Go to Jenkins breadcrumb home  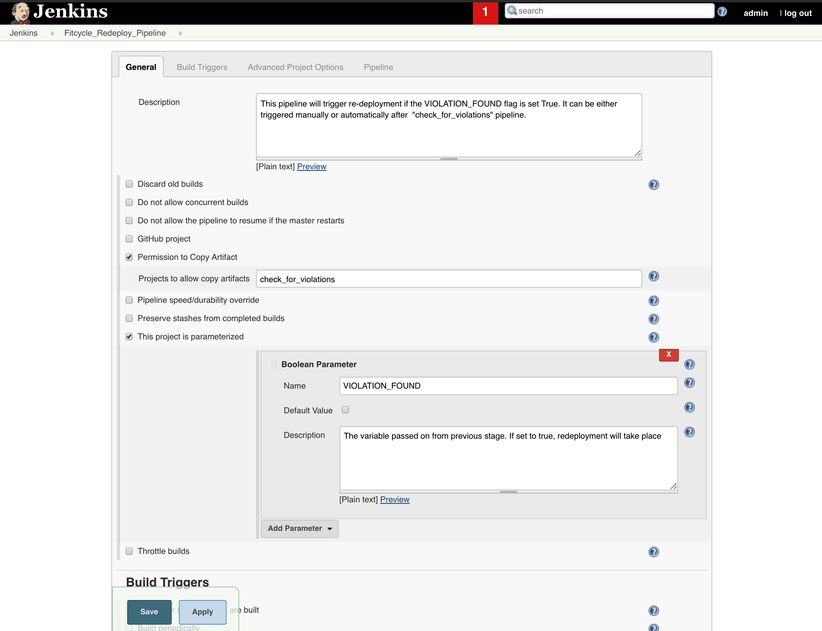point(24,33)
